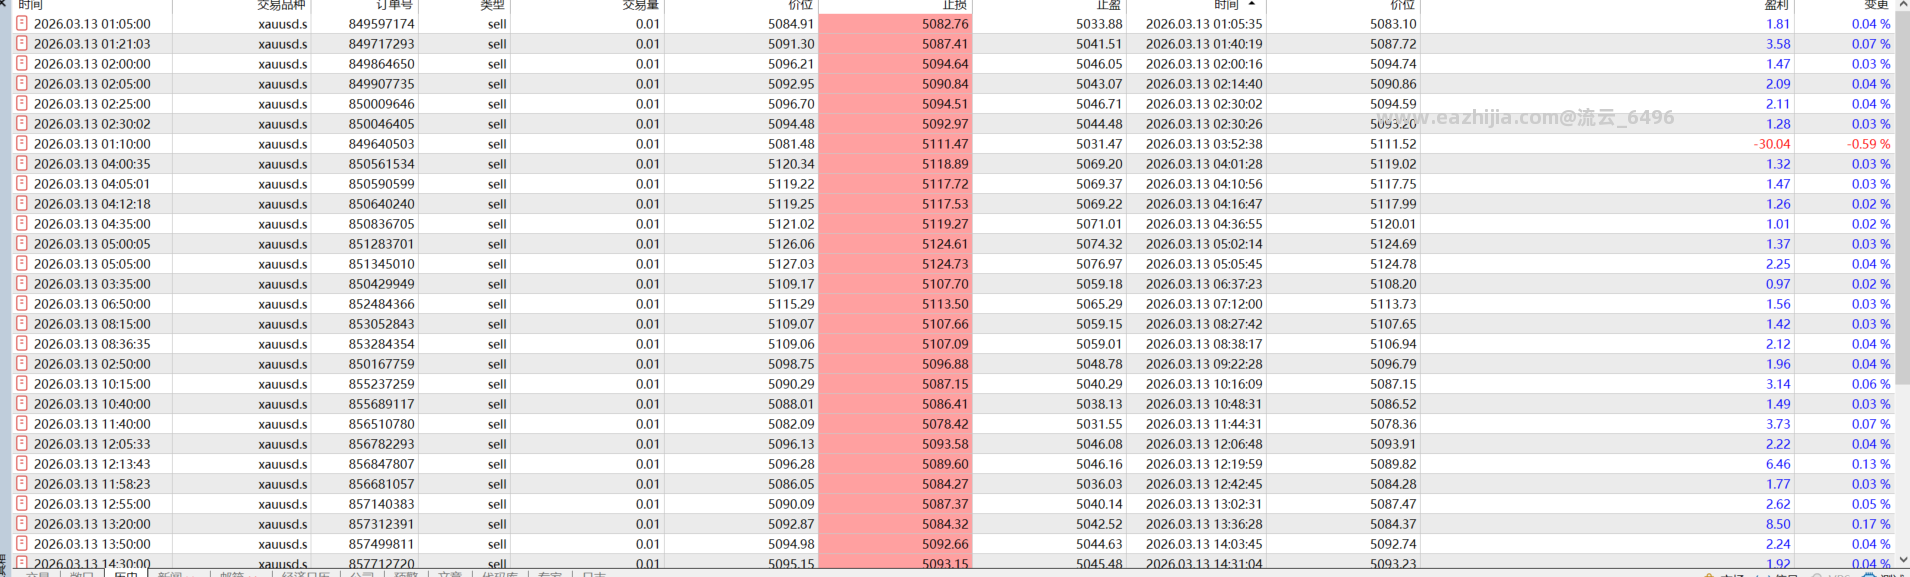This screenshot has width=1910, height=577.
Task: Select order number 849640503
Action: coord(381,144)
